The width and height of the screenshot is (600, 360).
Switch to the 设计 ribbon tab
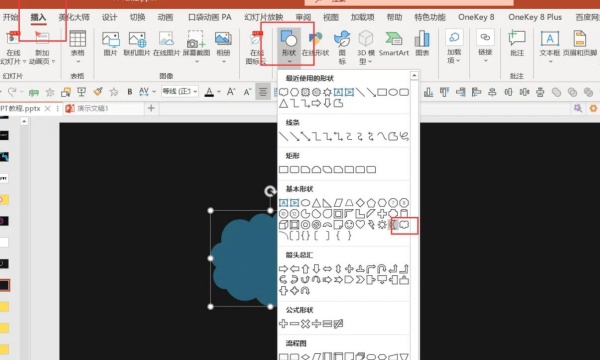click(109, 17)
